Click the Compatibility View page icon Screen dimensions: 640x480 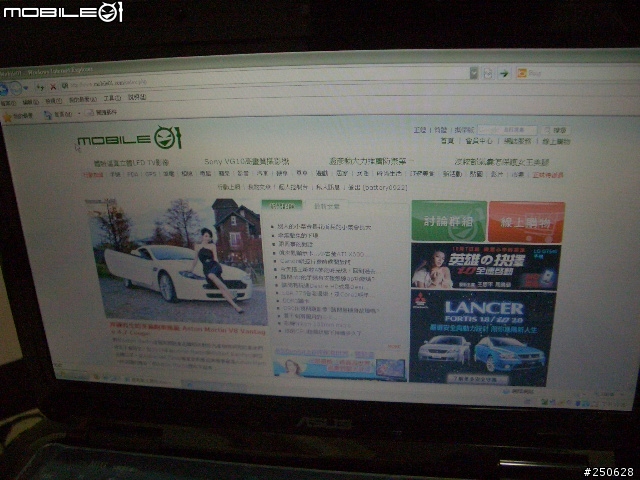click(488, 73)
